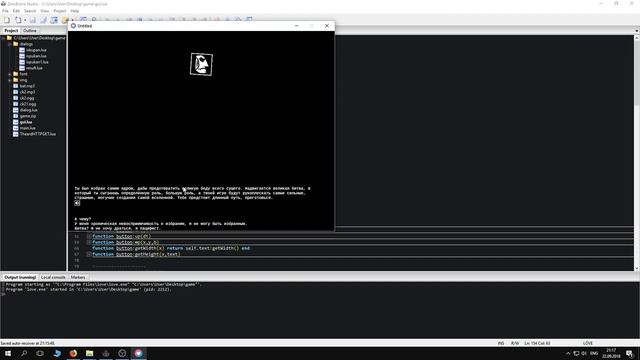Select game.zip in the project tree
Screen dimensions: 640x360
[28, 116]
